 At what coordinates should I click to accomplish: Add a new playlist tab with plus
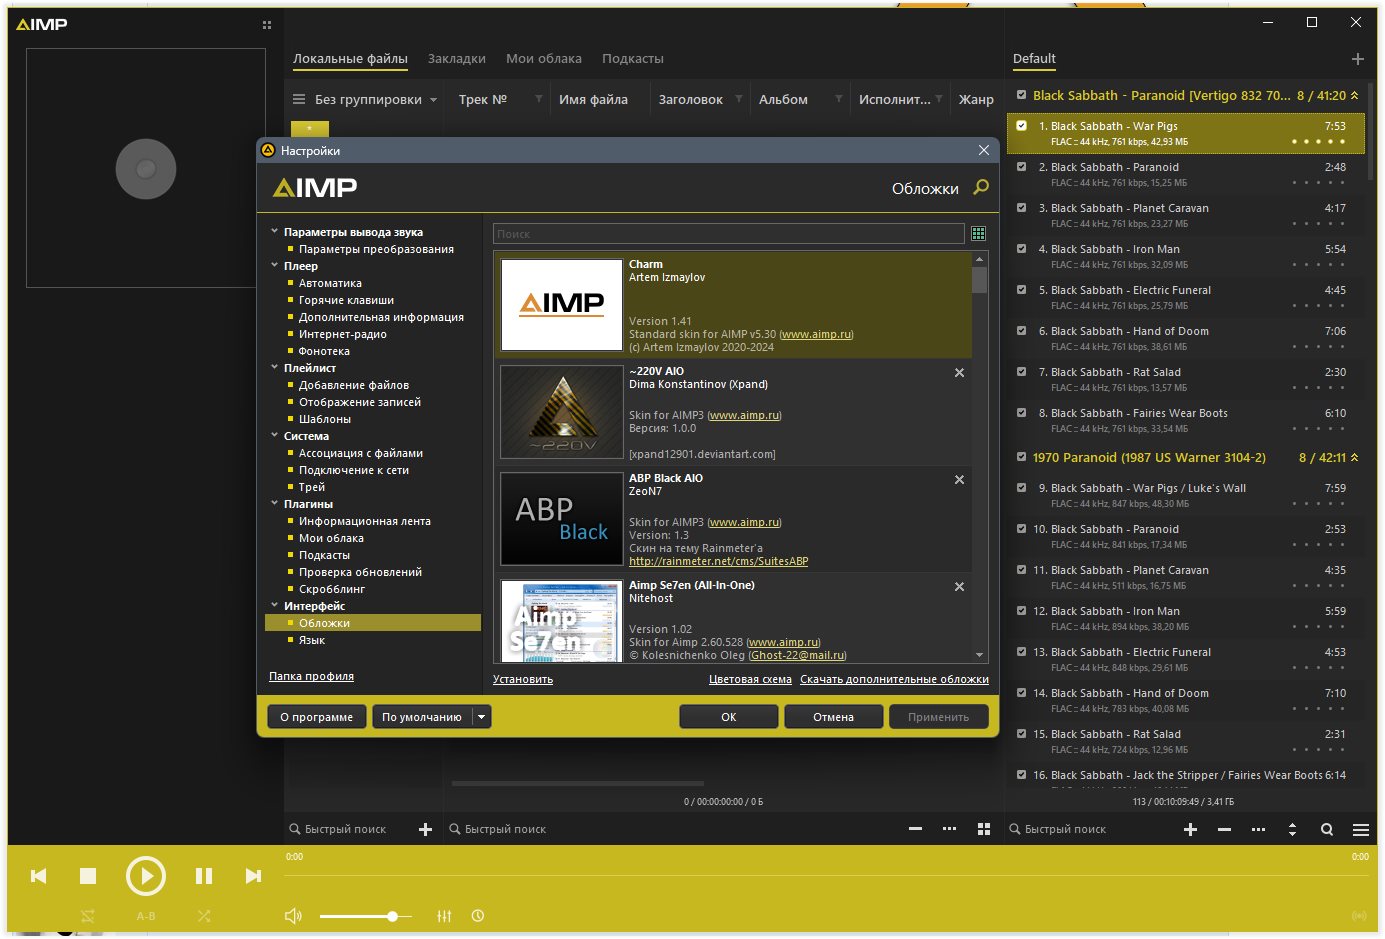[1357, 59]
